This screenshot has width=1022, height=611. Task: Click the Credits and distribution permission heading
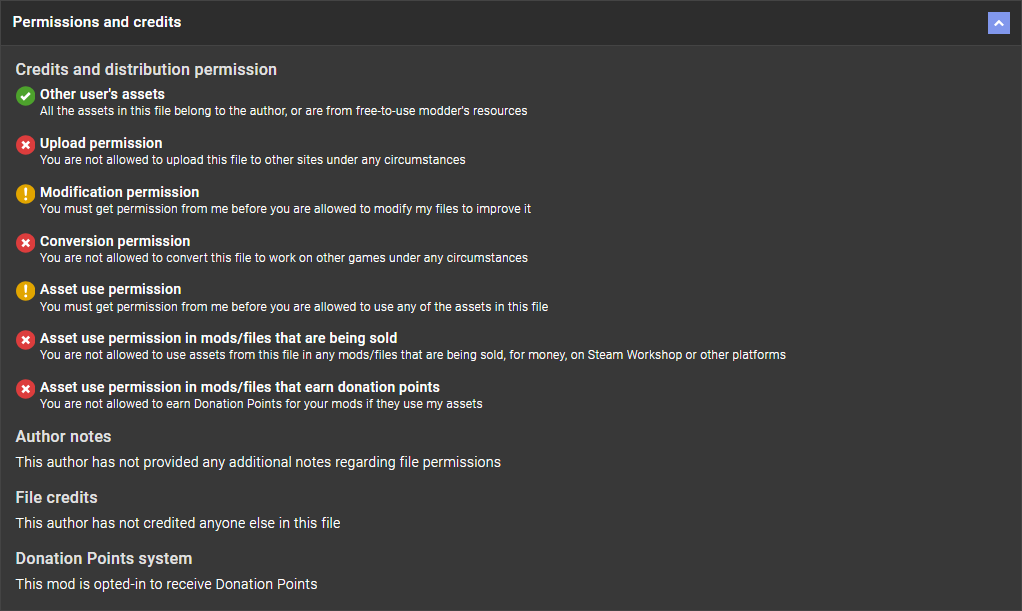click(x=146, y=70)
